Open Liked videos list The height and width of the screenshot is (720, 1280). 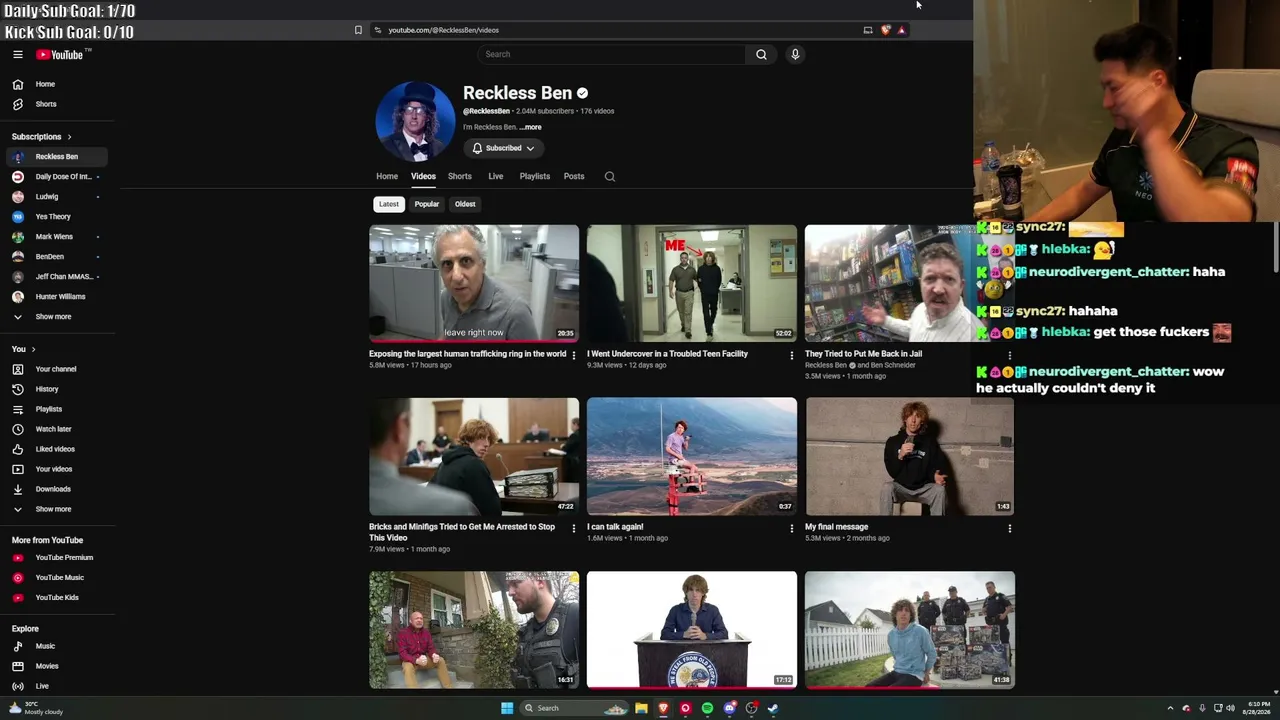click(56, 449)
